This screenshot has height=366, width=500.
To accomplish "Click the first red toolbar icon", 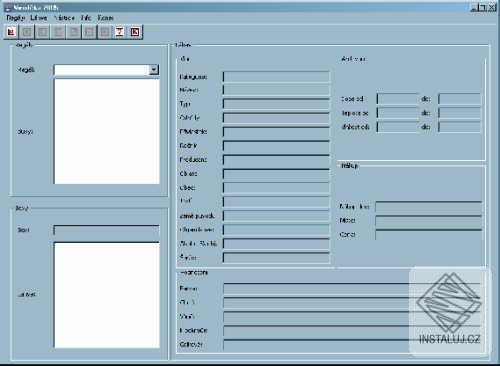I will point(11,32).
